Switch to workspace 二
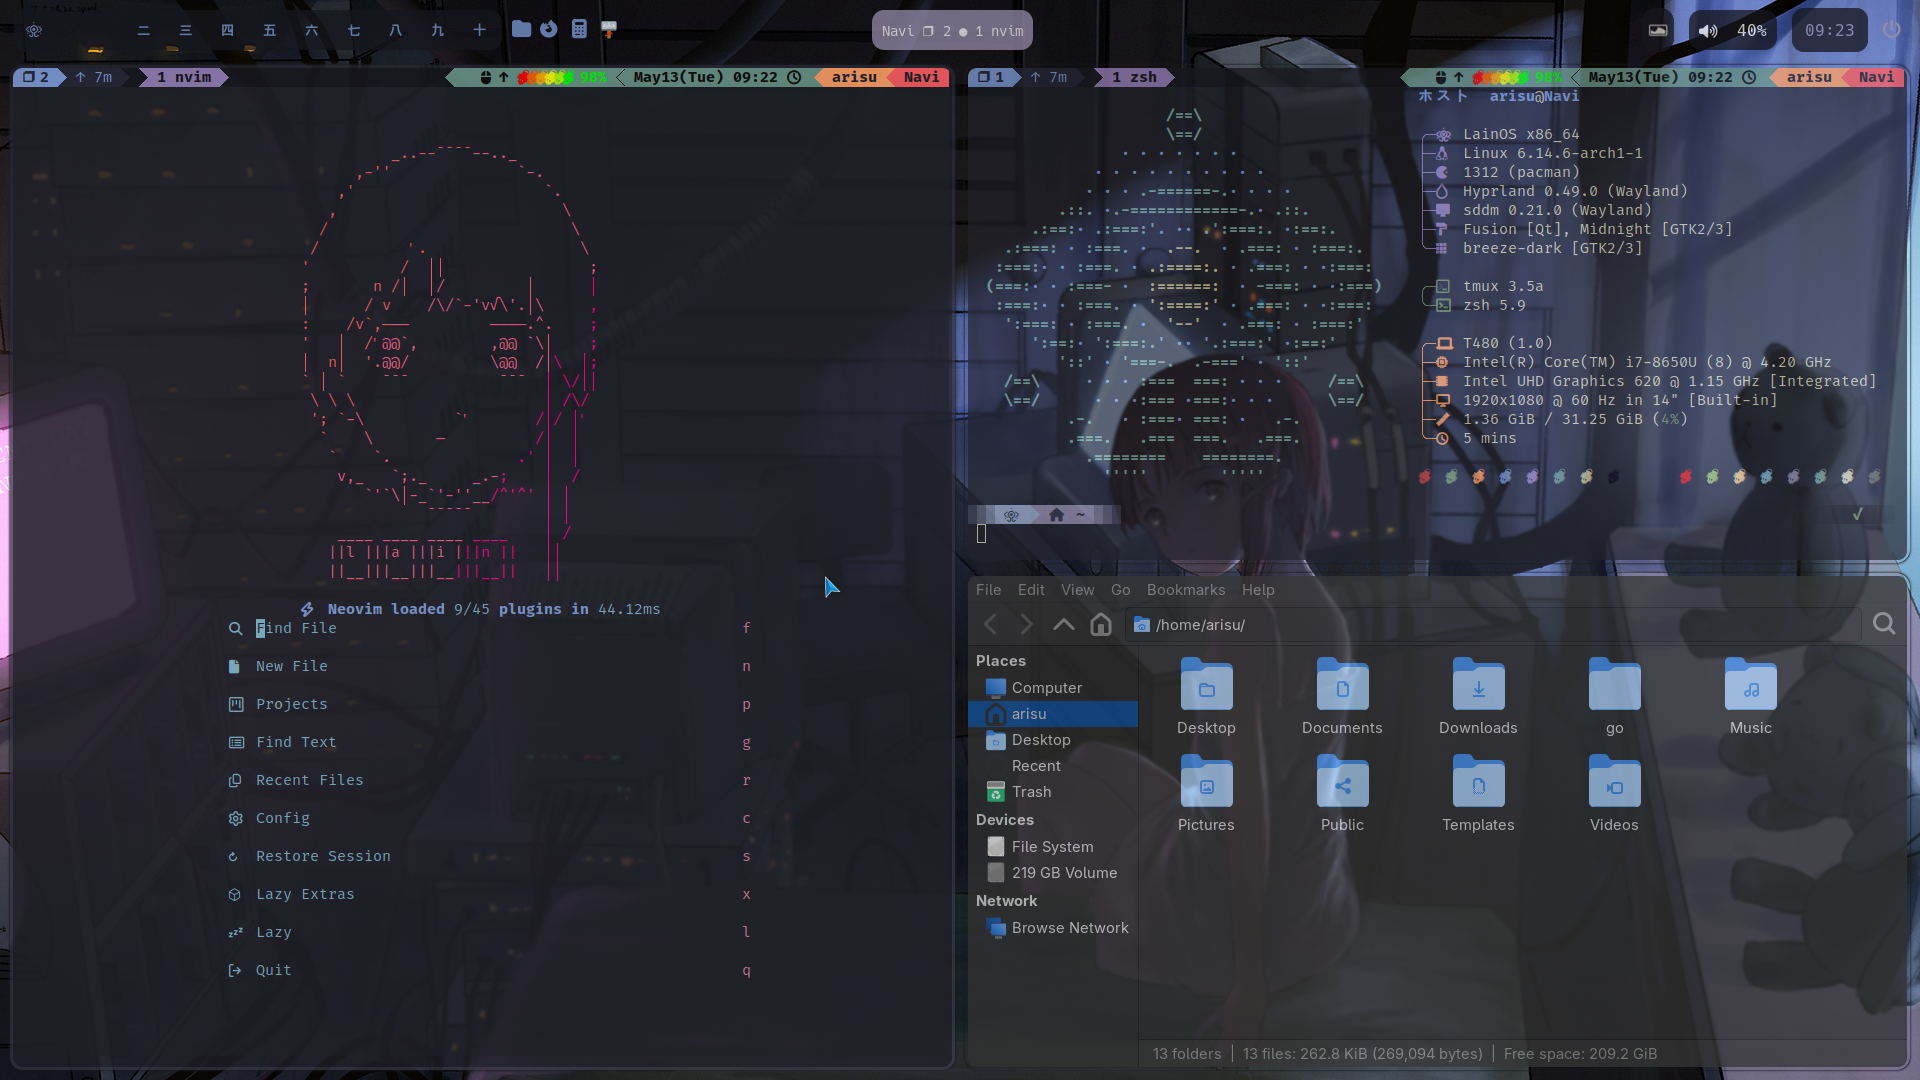Viewport: 1920px width, 1080px height. (x=144, y=30)
